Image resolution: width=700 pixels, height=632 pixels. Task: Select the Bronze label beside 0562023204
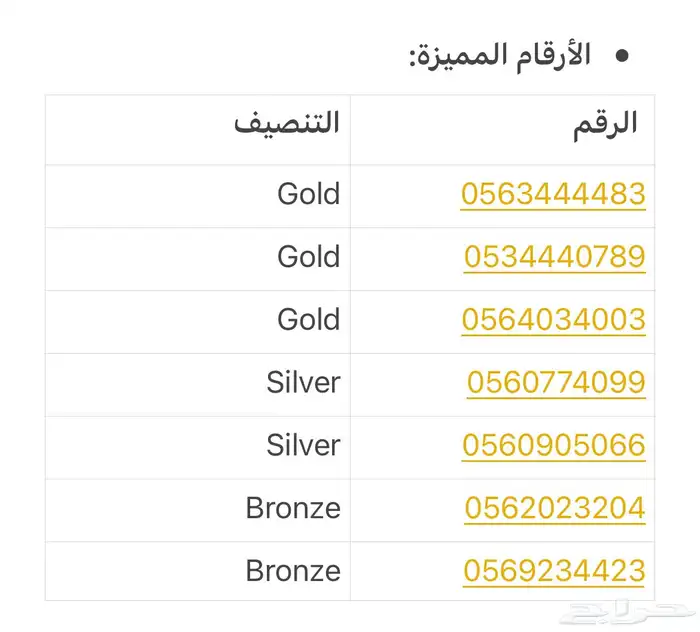click(293, 508)
